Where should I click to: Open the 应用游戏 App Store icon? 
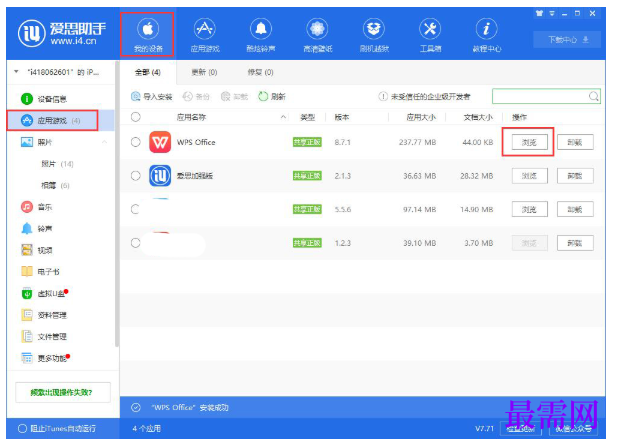[204, 30]
